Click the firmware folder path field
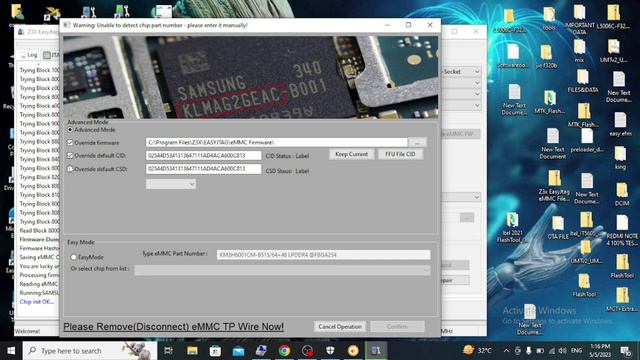The height and width of the screenshot is (360, 640). coord(276,142)
